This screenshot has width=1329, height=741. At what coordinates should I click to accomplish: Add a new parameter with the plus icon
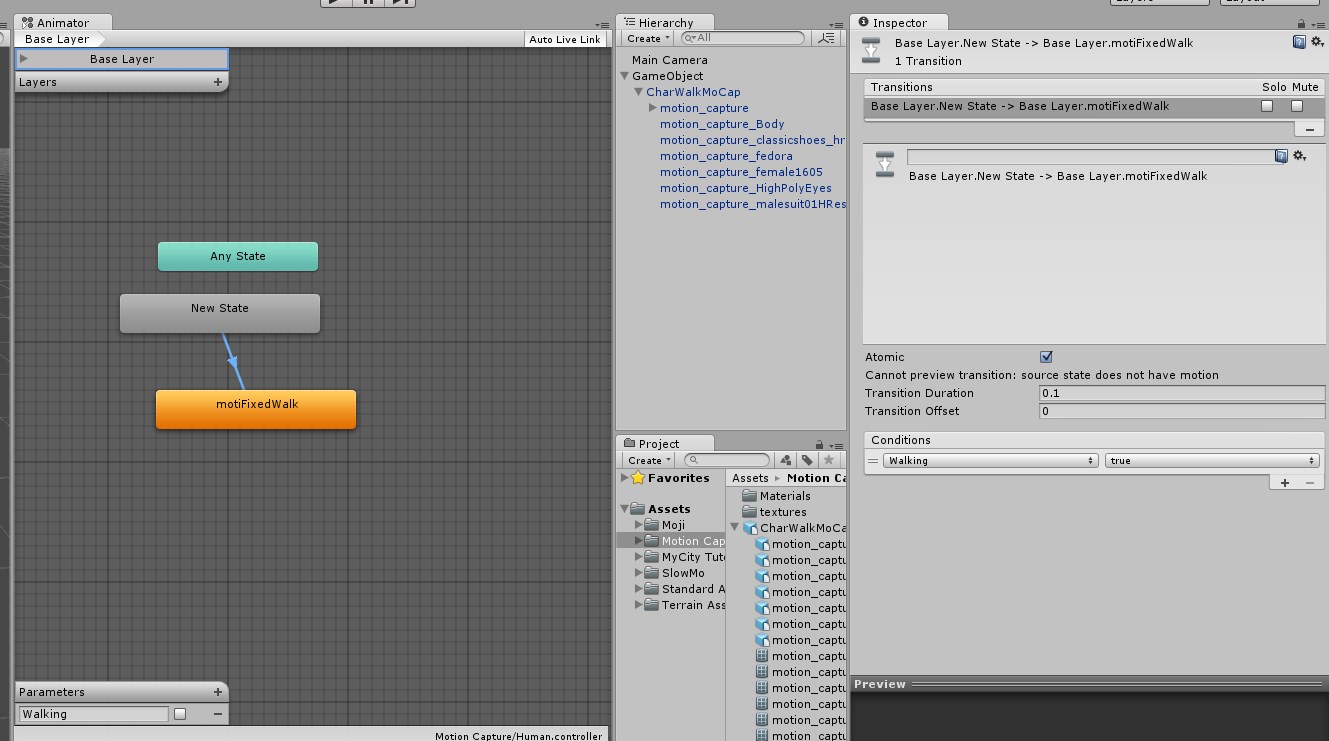click(x=218, y=691)
